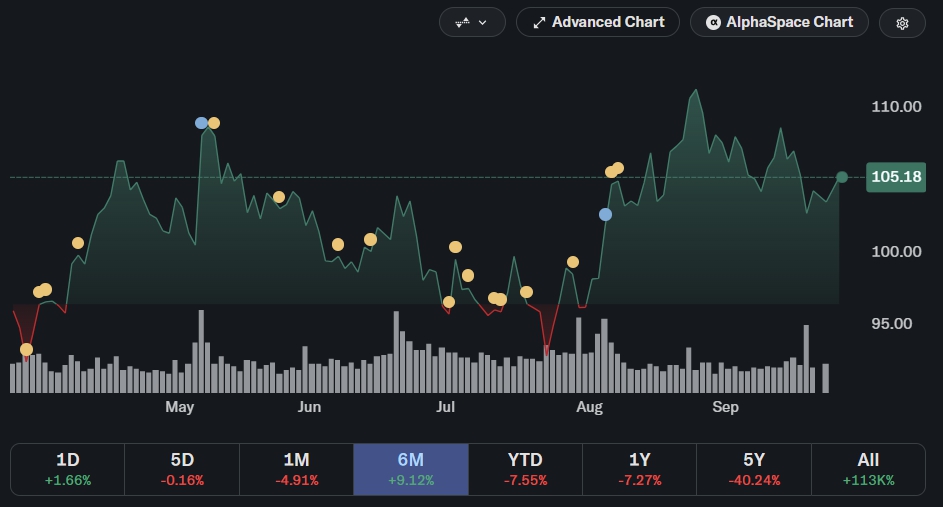Screen dimensions: 943x507
Task: Select the 5D time range
Action: (182, 469)
